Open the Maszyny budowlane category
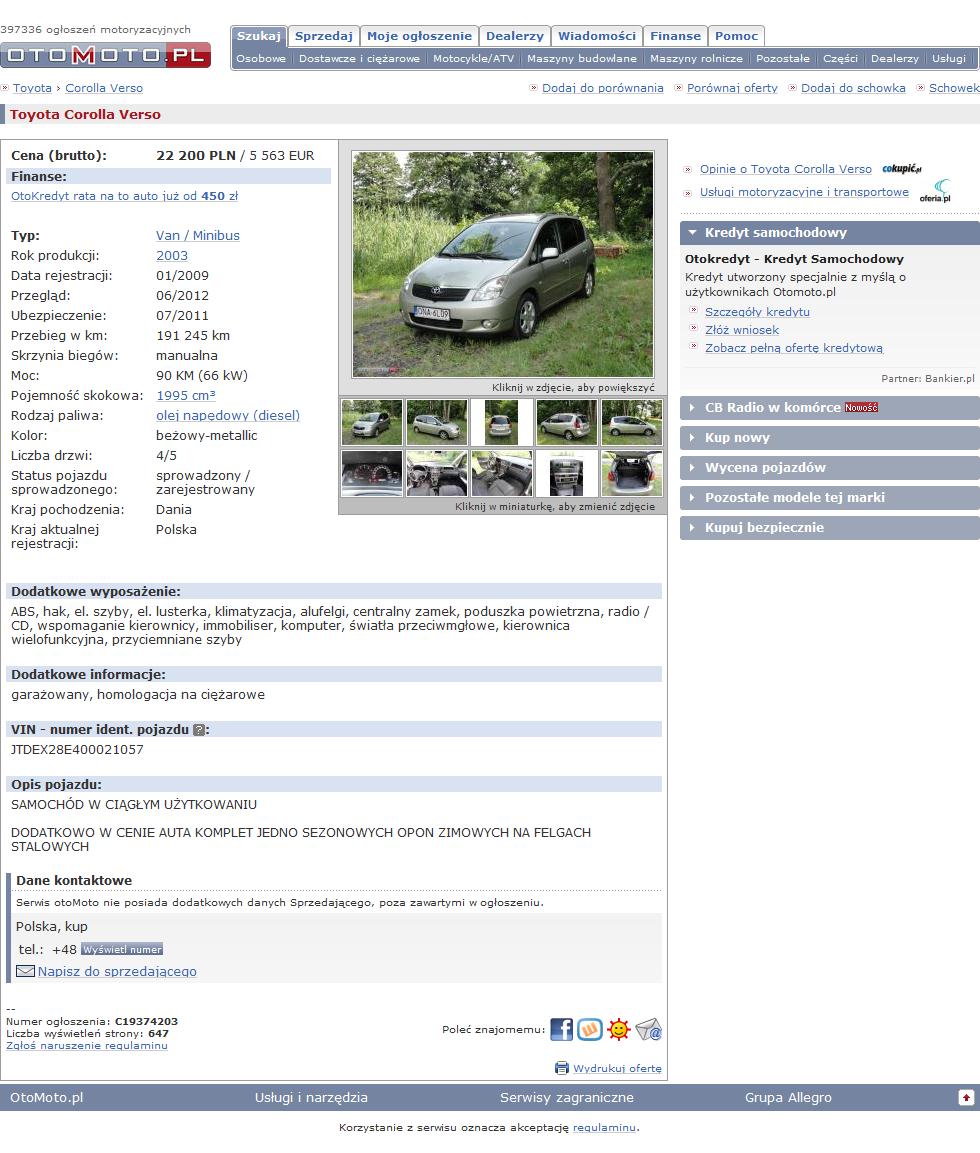The height and width of the screenshot is (1153, 980). click(582, 58)
